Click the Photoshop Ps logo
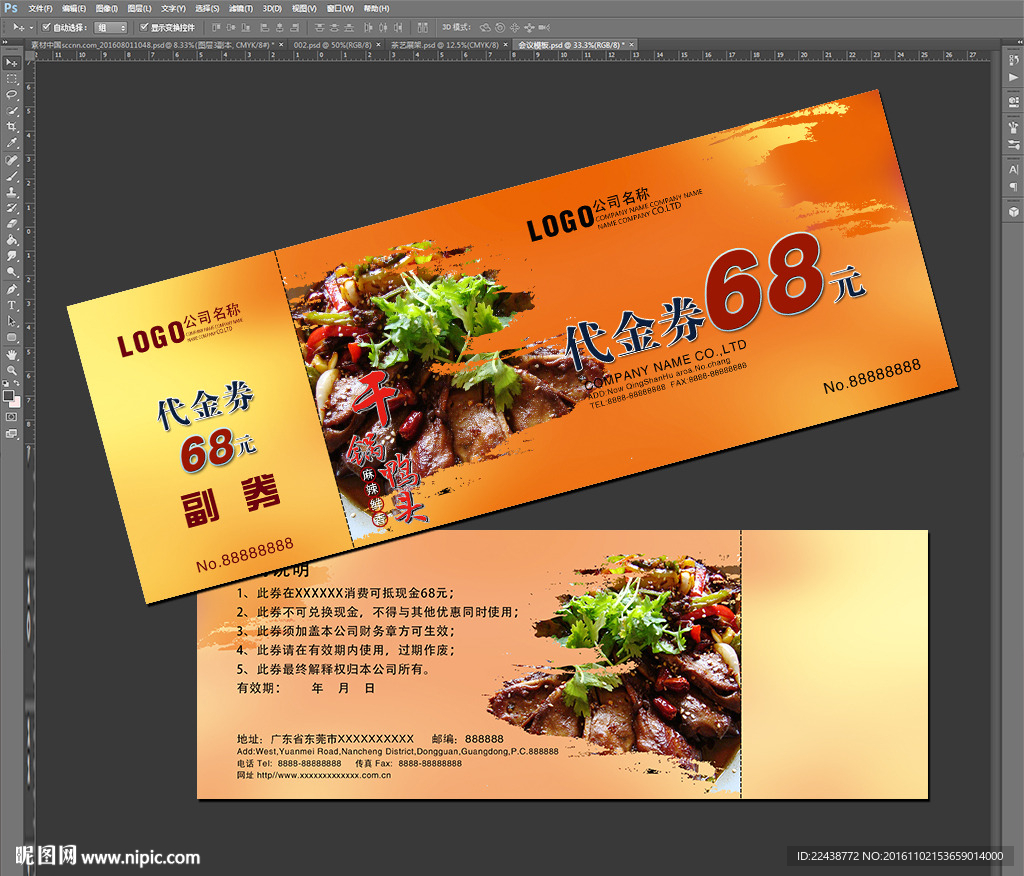The width and height of the screenshot is (1024, 876). 10,8
